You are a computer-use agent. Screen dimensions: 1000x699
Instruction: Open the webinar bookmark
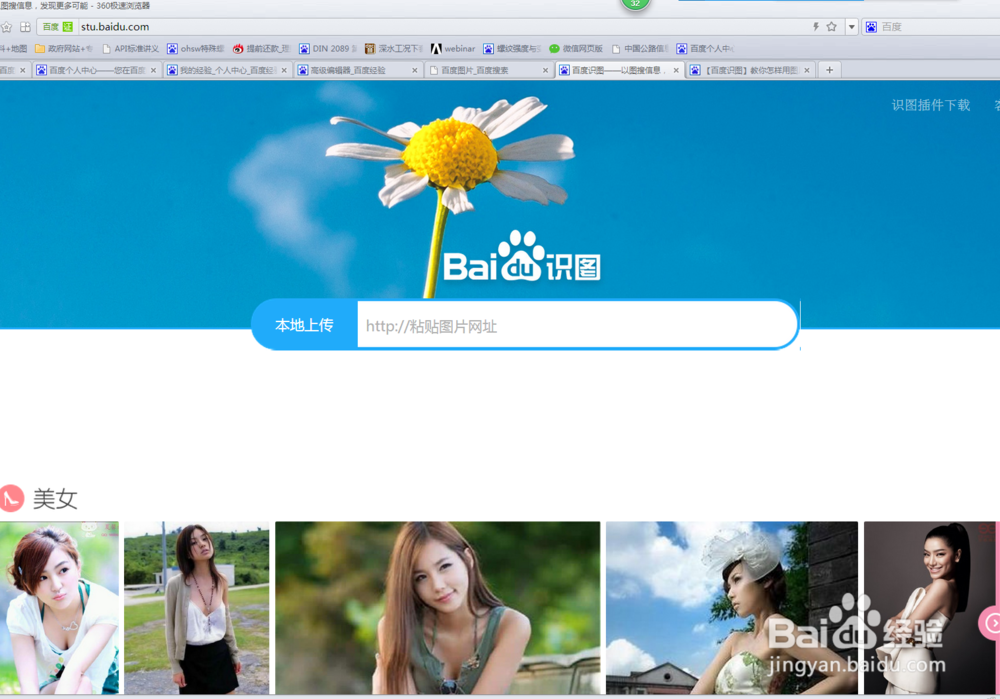pyautogui.click(x=453, y=48)
